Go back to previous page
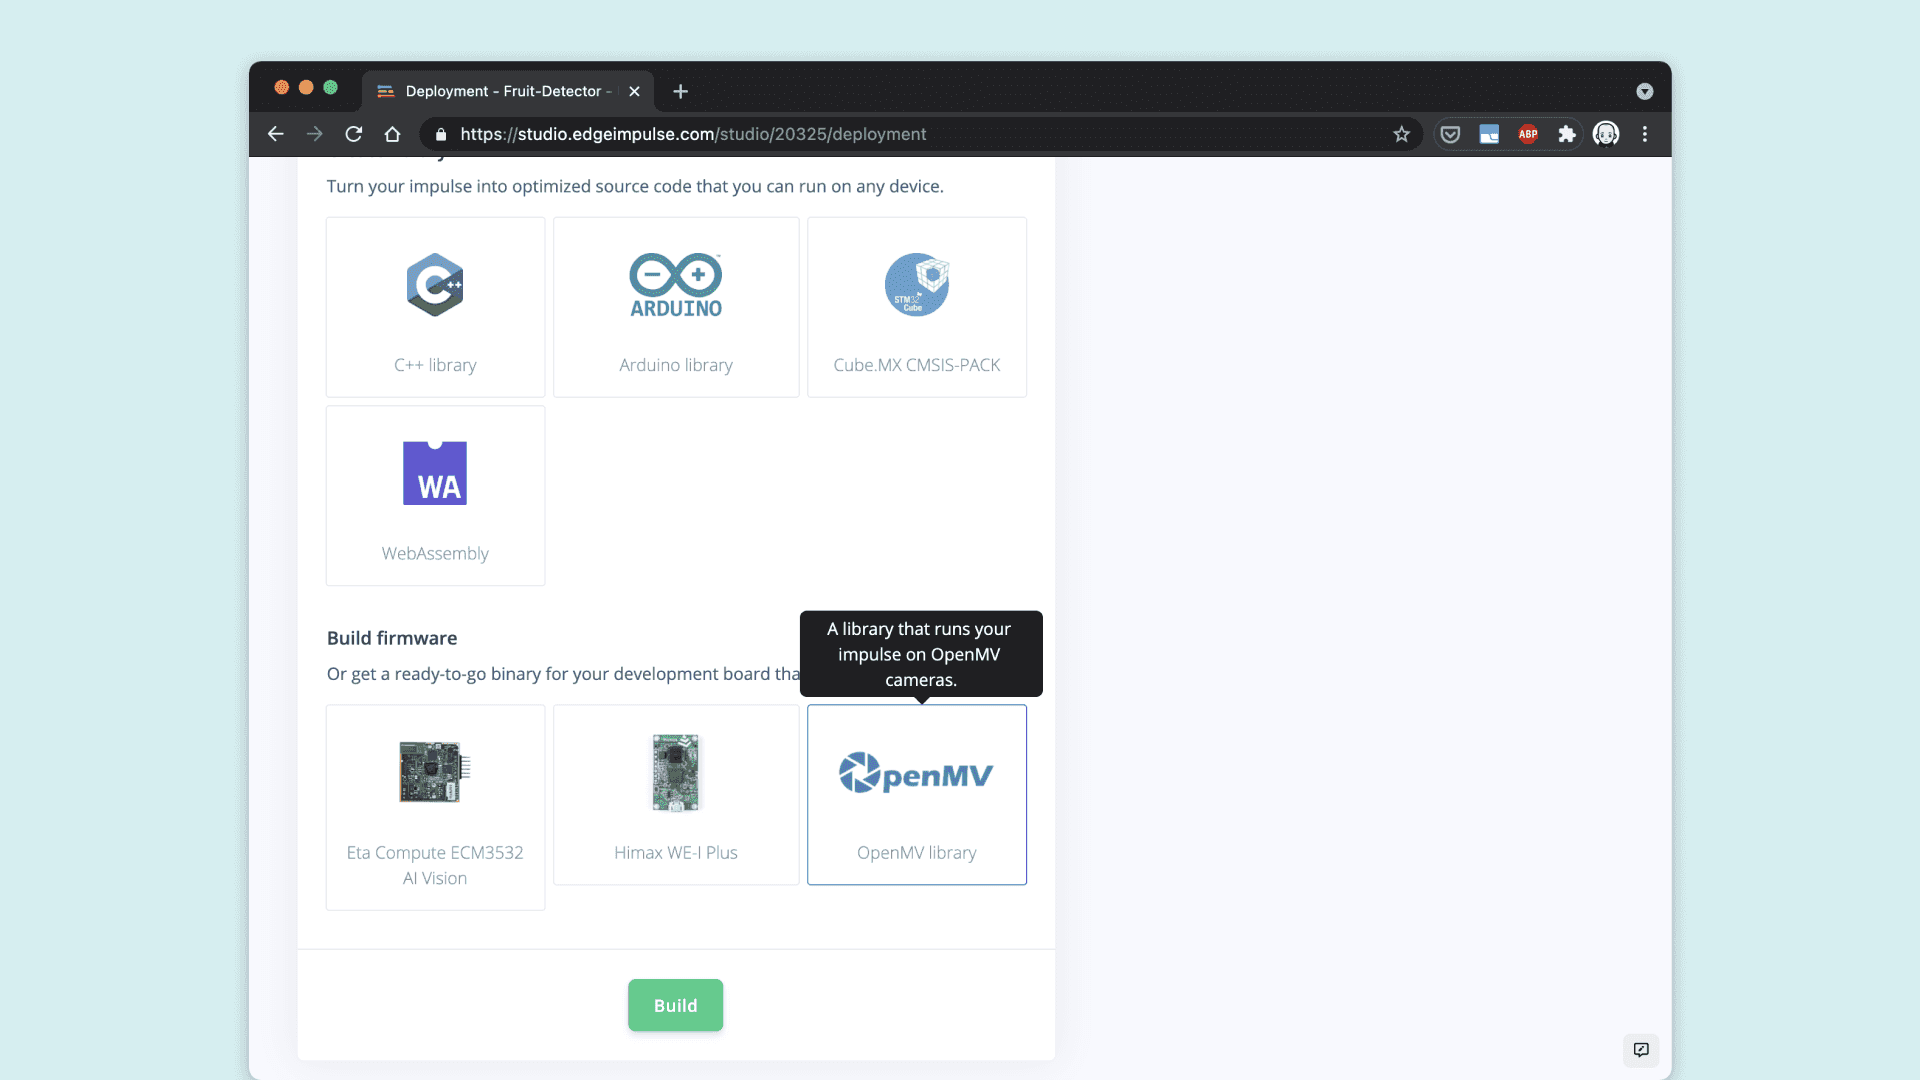The width and height of the screenshot is (1920, 1080). [x=276, y=134]
